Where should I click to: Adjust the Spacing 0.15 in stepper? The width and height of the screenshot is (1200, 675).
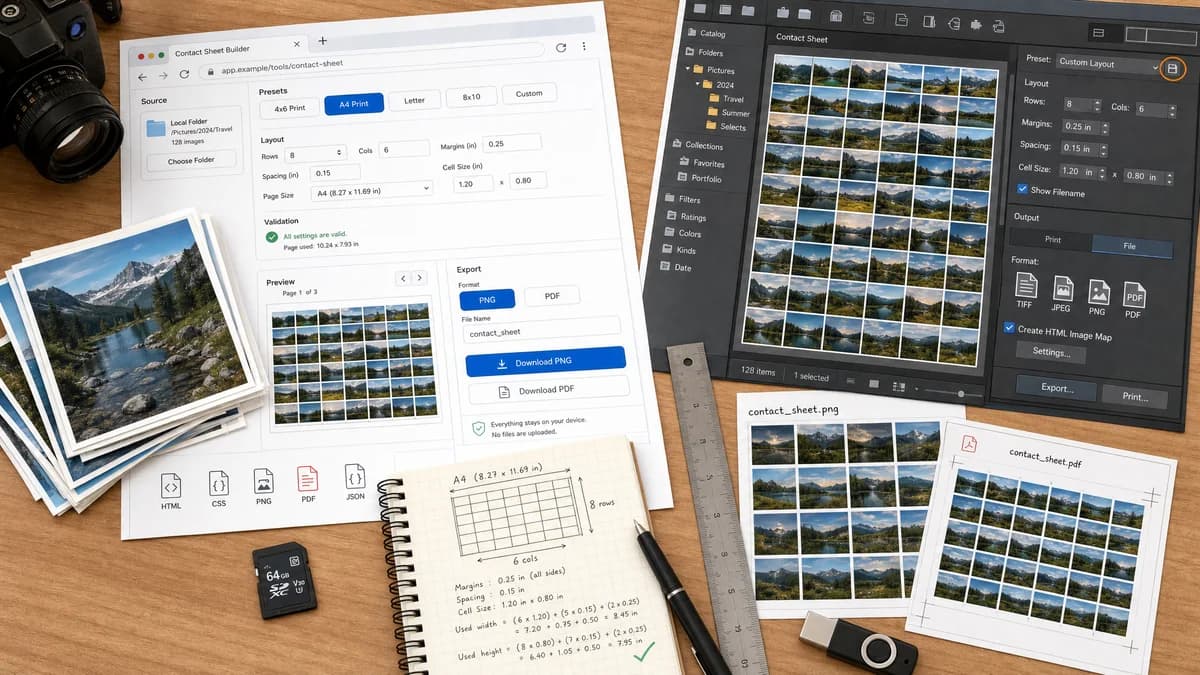pyautogui.click(x=1106, y=149)
